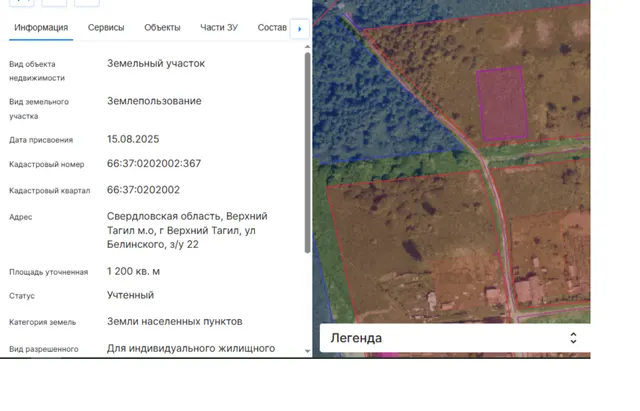Click the scrollbar up arrow

coord(307,47)
